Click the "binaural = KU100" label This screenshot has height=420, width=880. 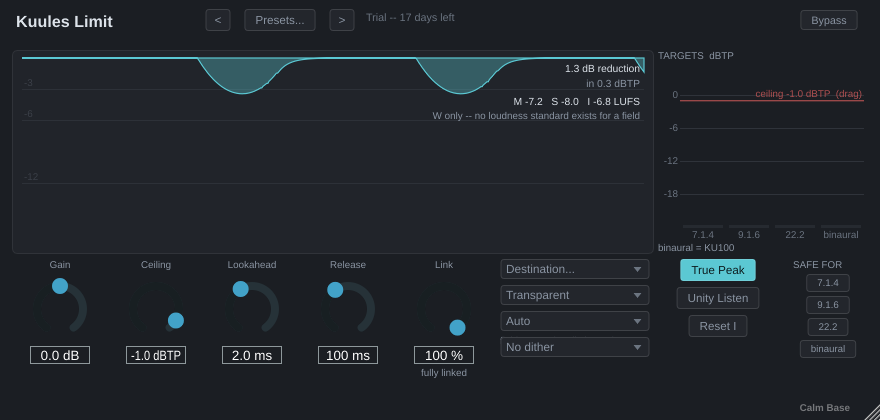click(x=696, y=248)
